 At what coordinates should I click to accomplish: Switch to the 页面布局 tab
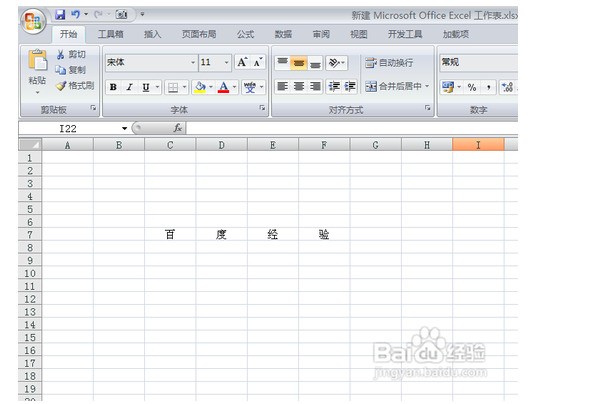[199, 34]
